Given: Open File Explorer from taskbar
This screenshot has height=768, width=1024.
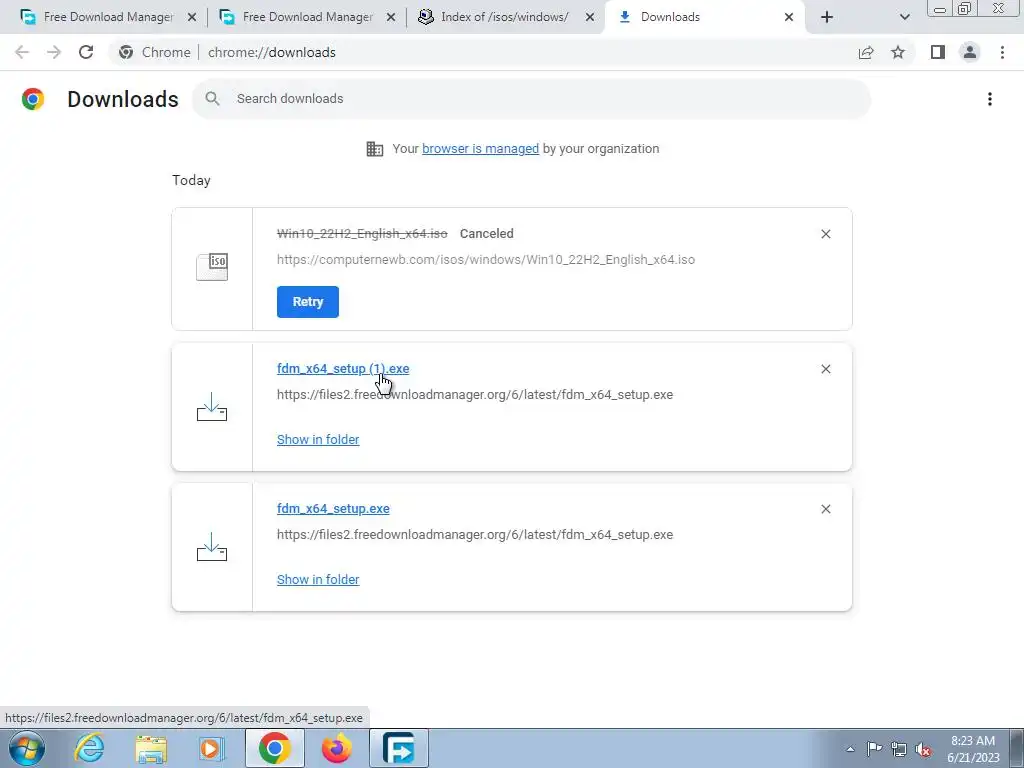Looking at the screenshot, I should pos(151,748).
